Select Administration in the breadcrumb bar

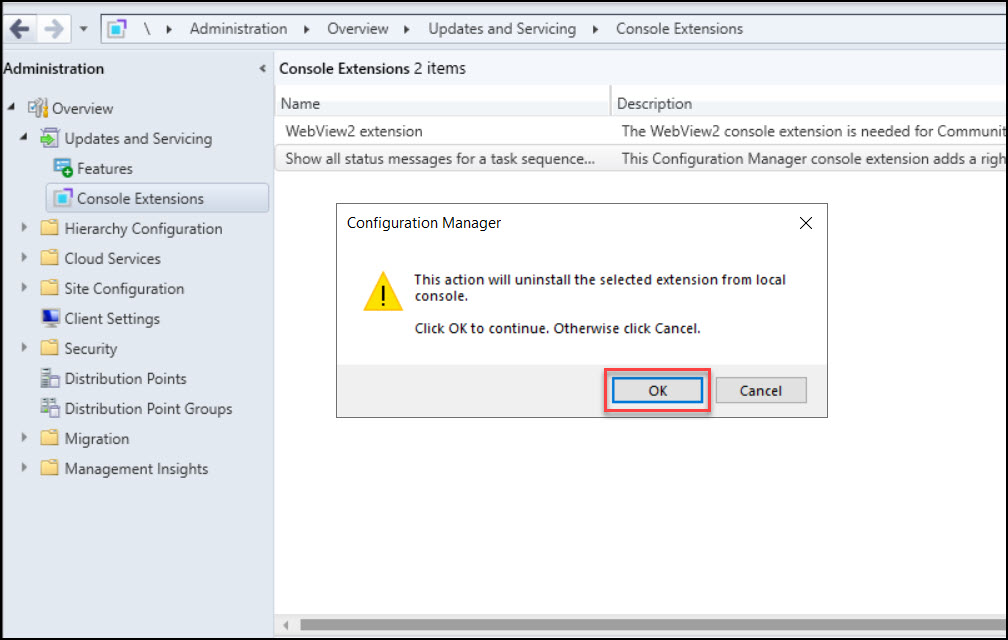tap(238, 29)
